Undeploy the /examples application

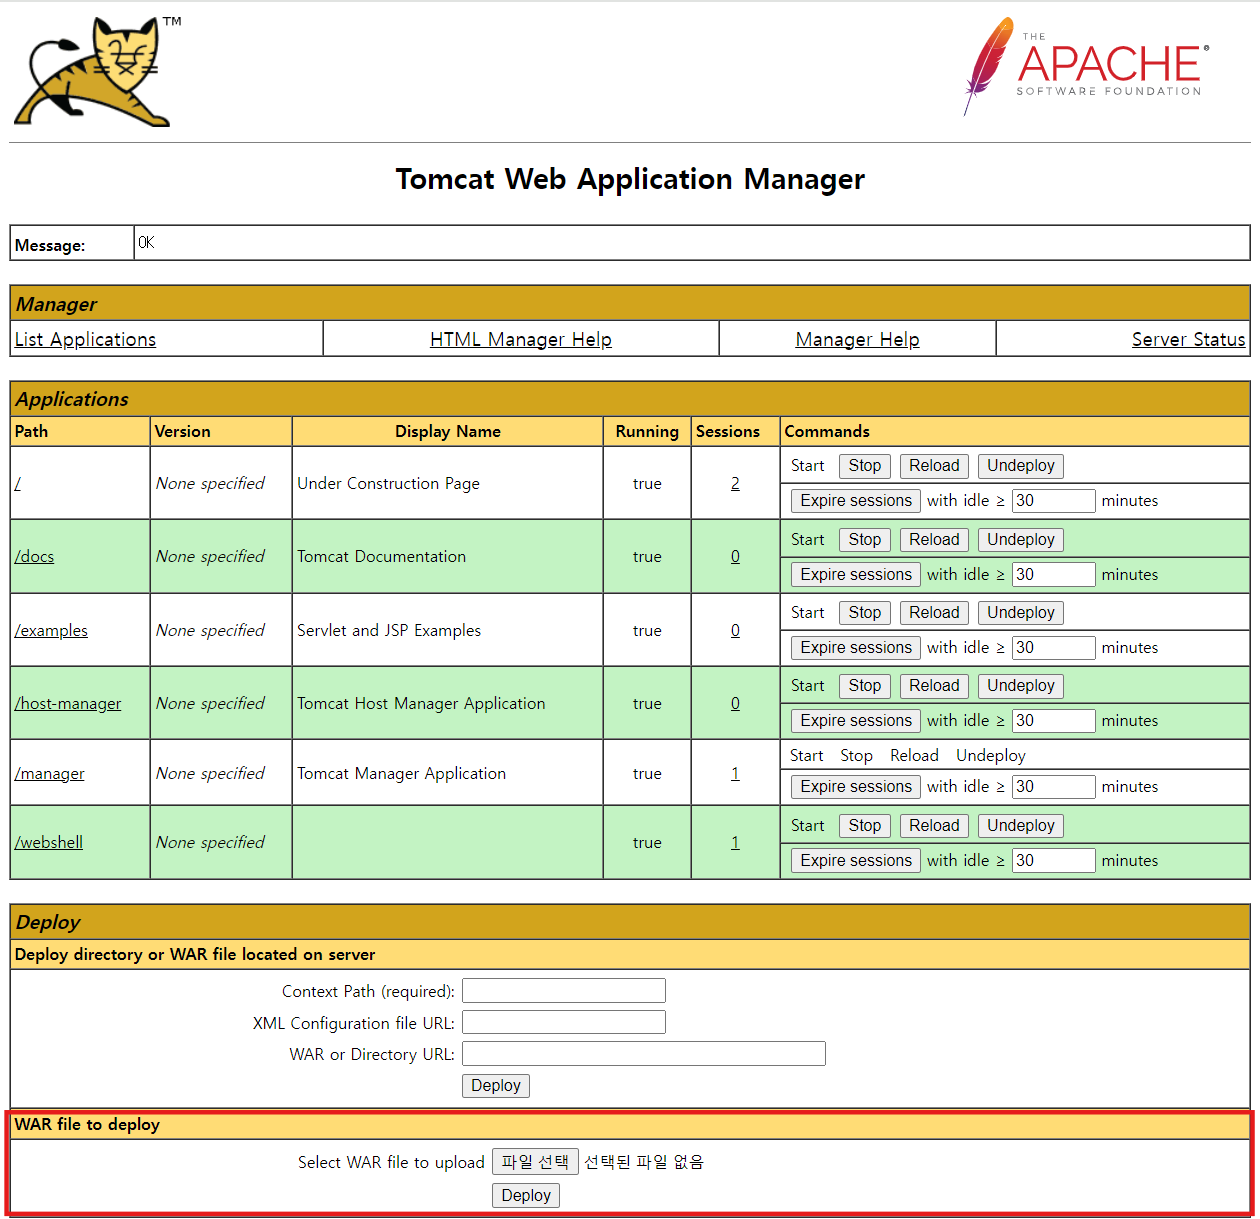[x=1021, y=613]
